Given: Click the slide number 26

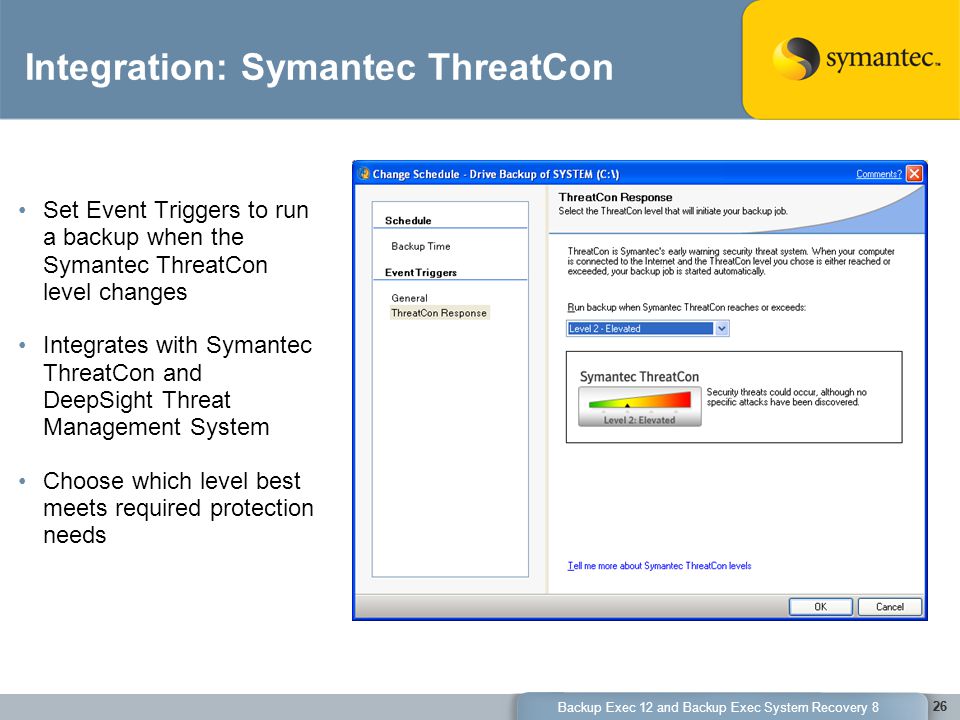Looking at the screenshot, I should tap(940, 706).
